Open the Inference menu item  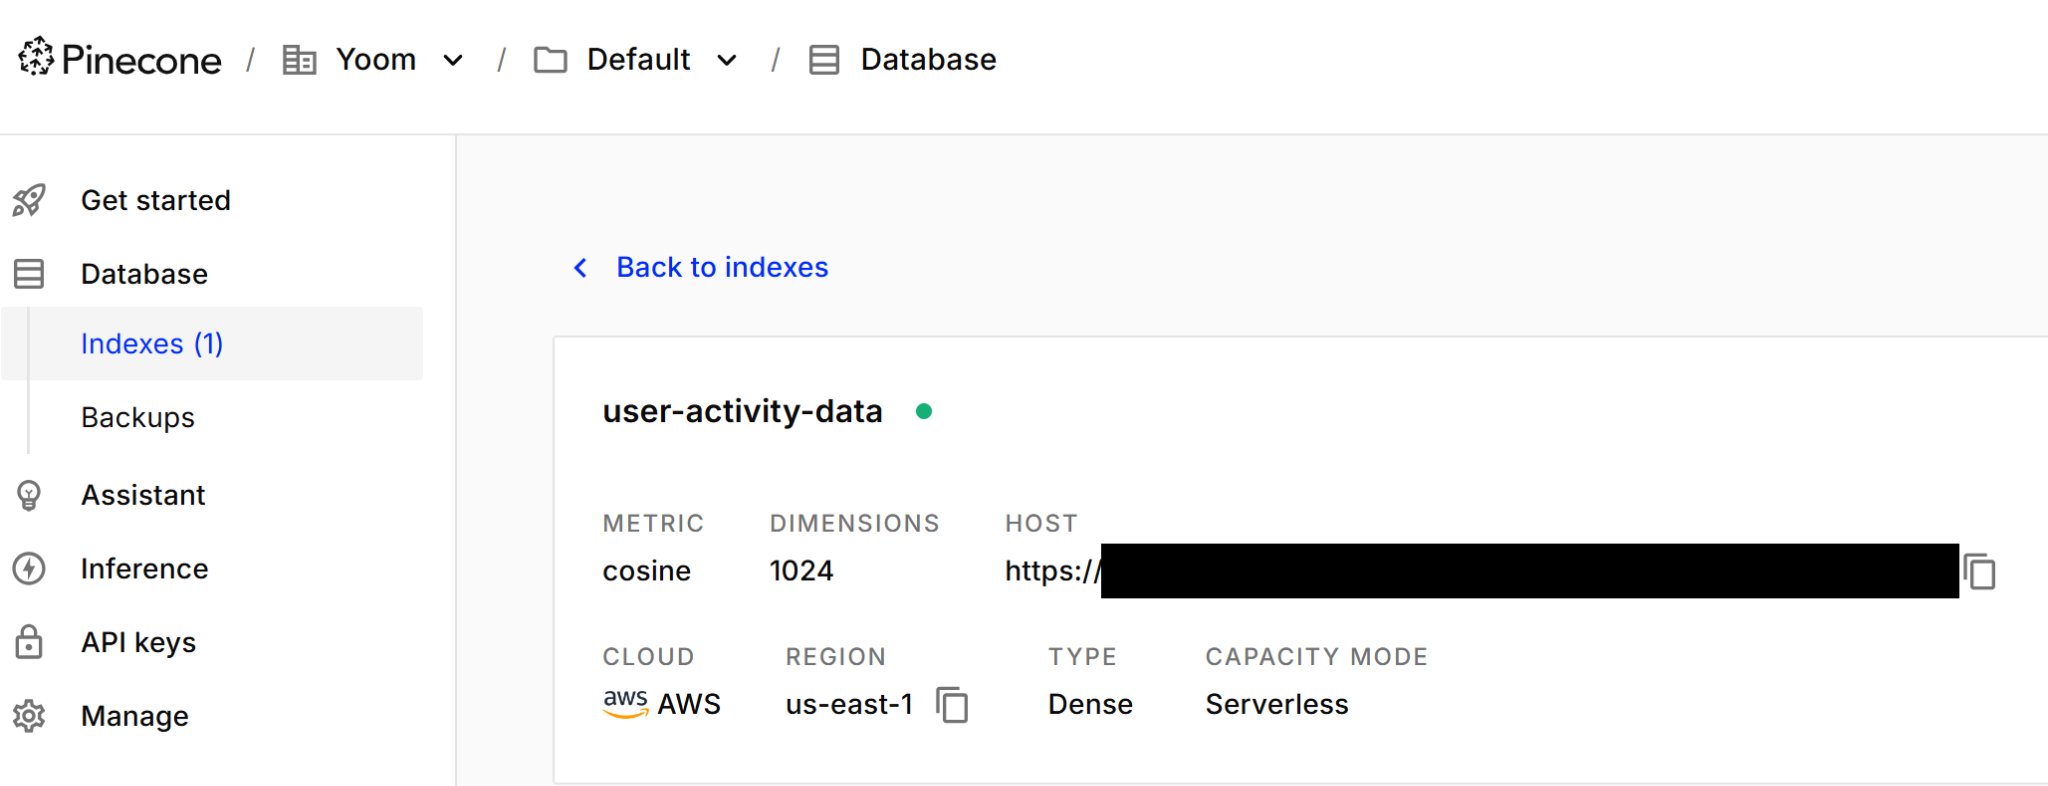click(144, 569)
